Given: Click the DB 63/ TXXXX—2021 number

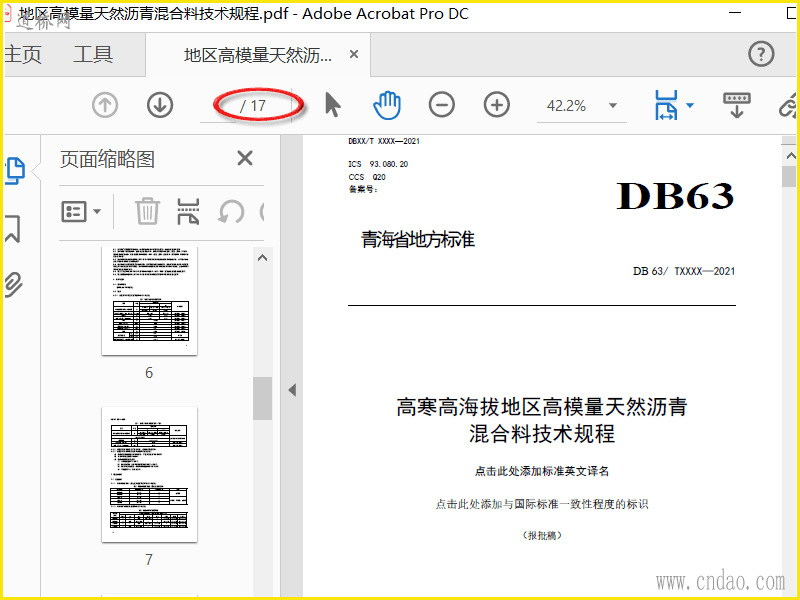Looking at the screenshot, I should coord(684,271).
